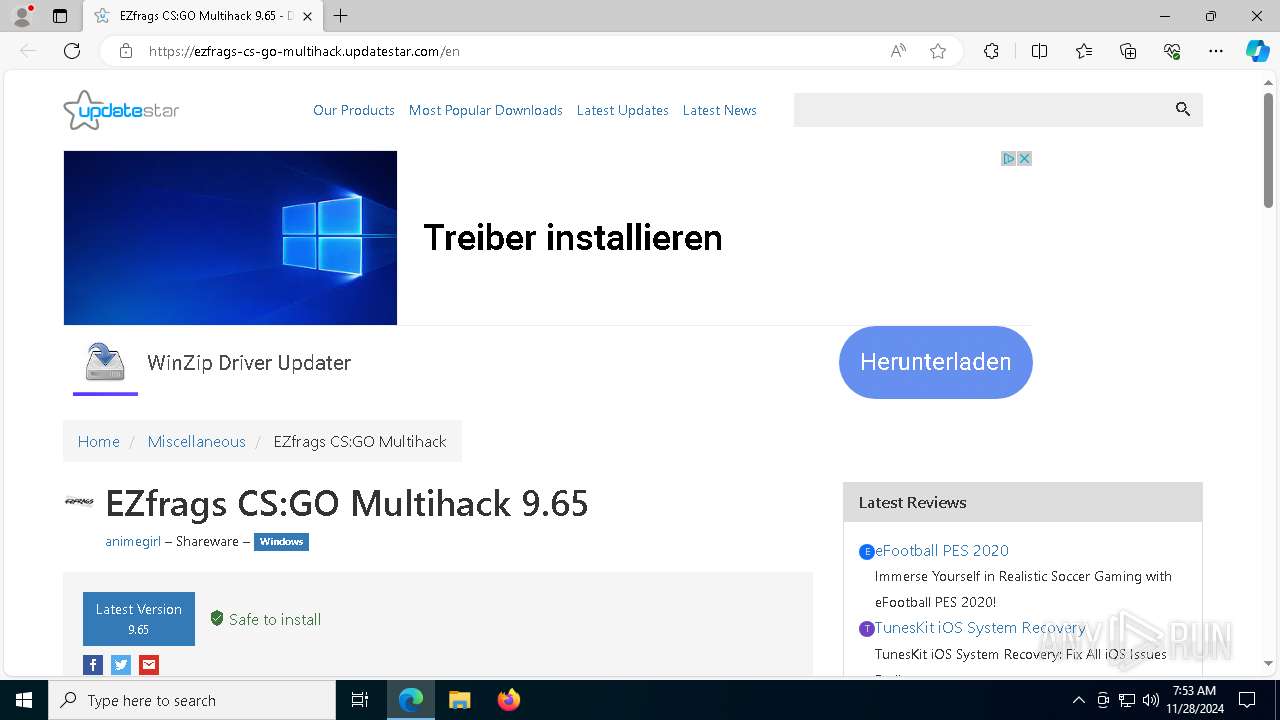This screenshot has width=1280, height=720.
Task: Launch Firefox from taskbar
Action: (509, 700)
